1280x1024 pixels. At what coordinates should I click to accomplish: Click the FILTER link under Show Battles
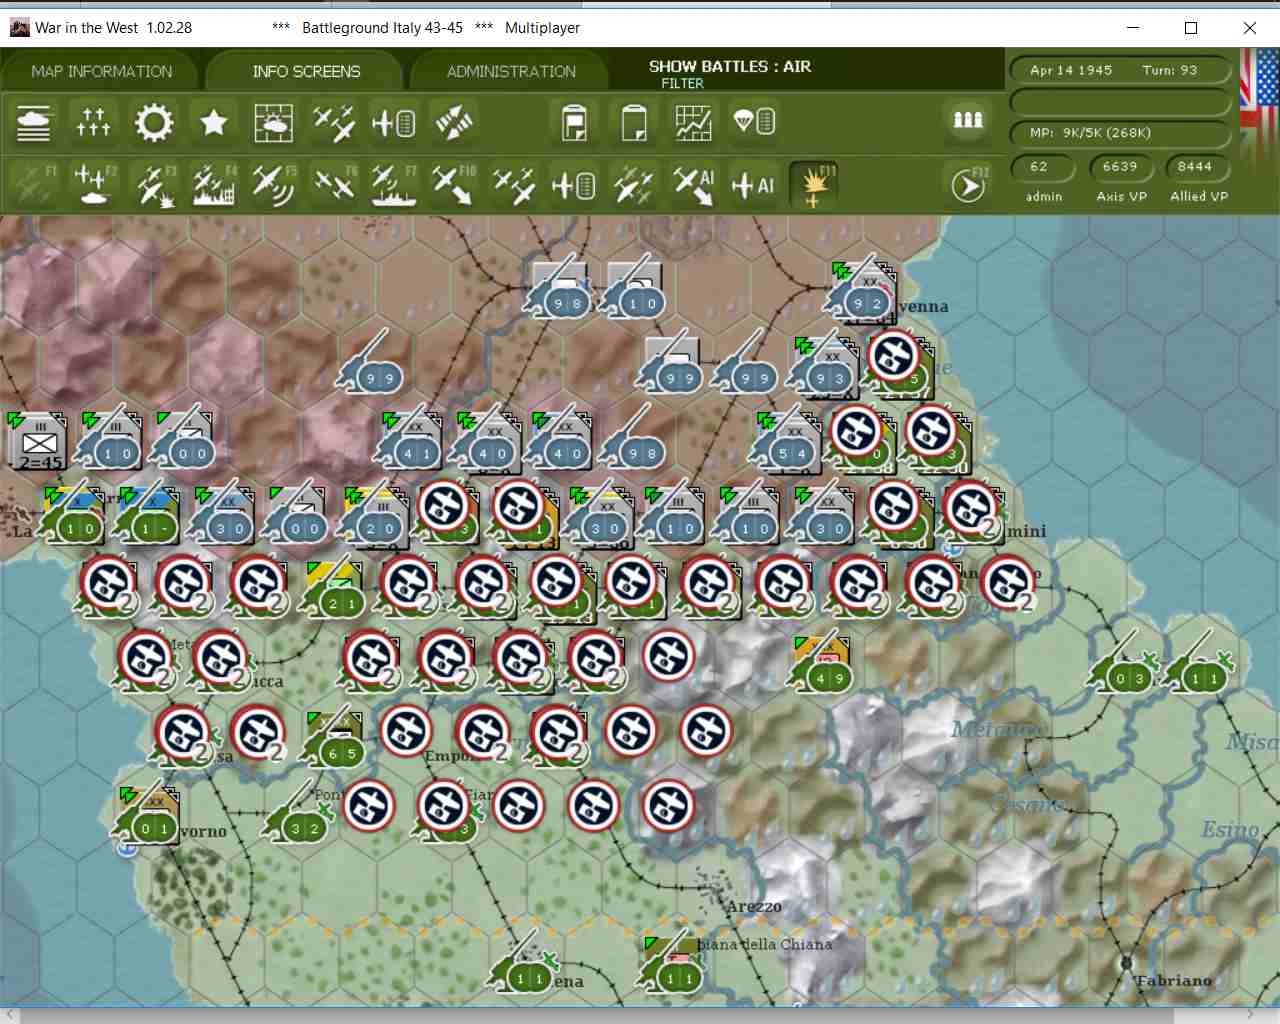pos(682,83)
